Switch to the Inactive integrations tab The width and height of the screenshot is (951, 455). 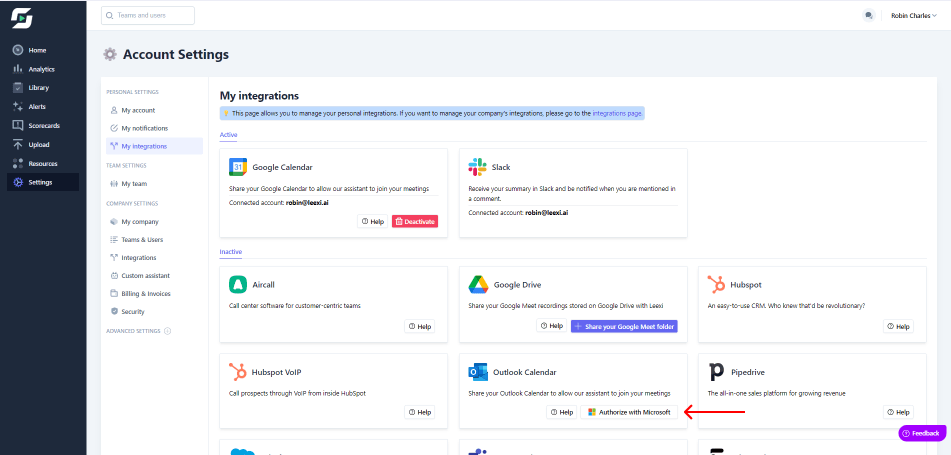(231, 252)
